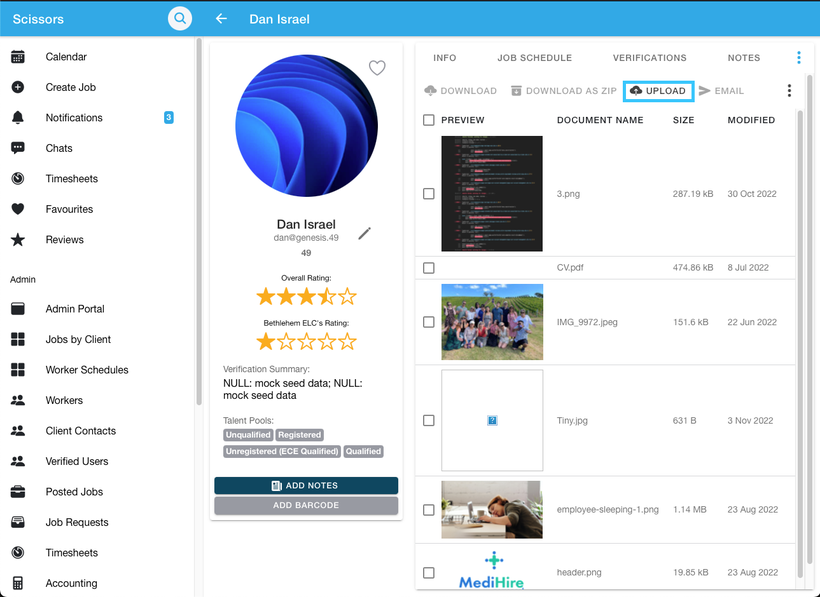Click the sidebar vertical scrollbar
This screenshot has width=820, height=597.
click(199, 222)
